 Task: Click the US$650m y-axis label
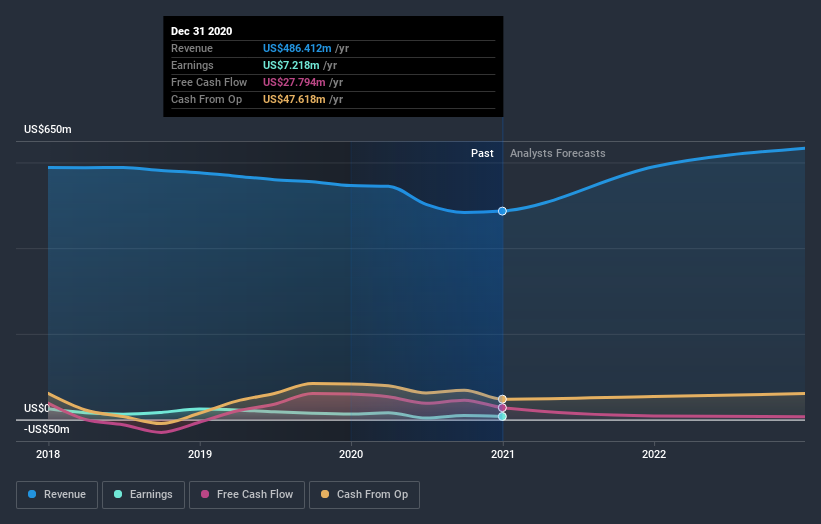pyautogui.click(x=48, y=129)
